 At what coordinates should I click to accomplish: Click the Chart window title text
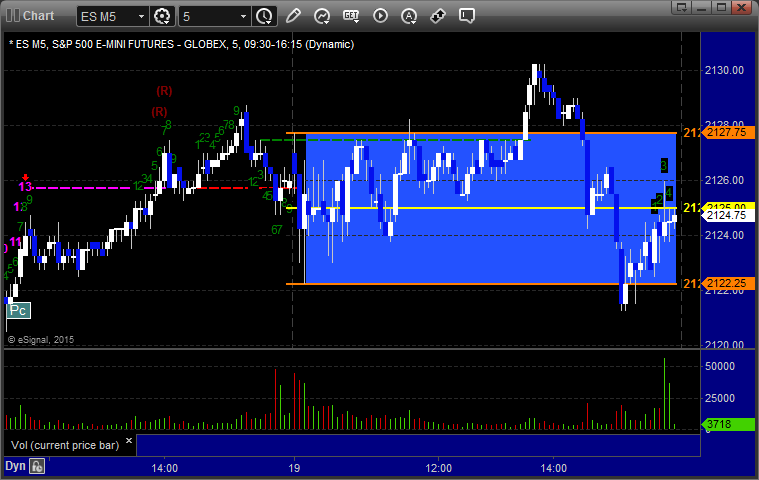pos(39,16)
